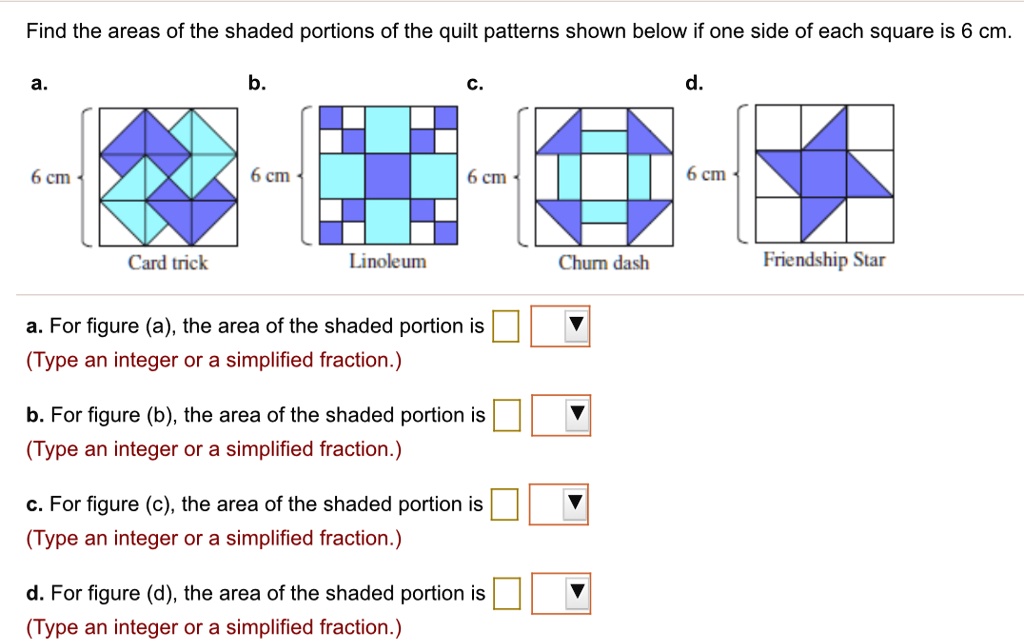Click the question instructions at the top

click(x=512, y=31)
